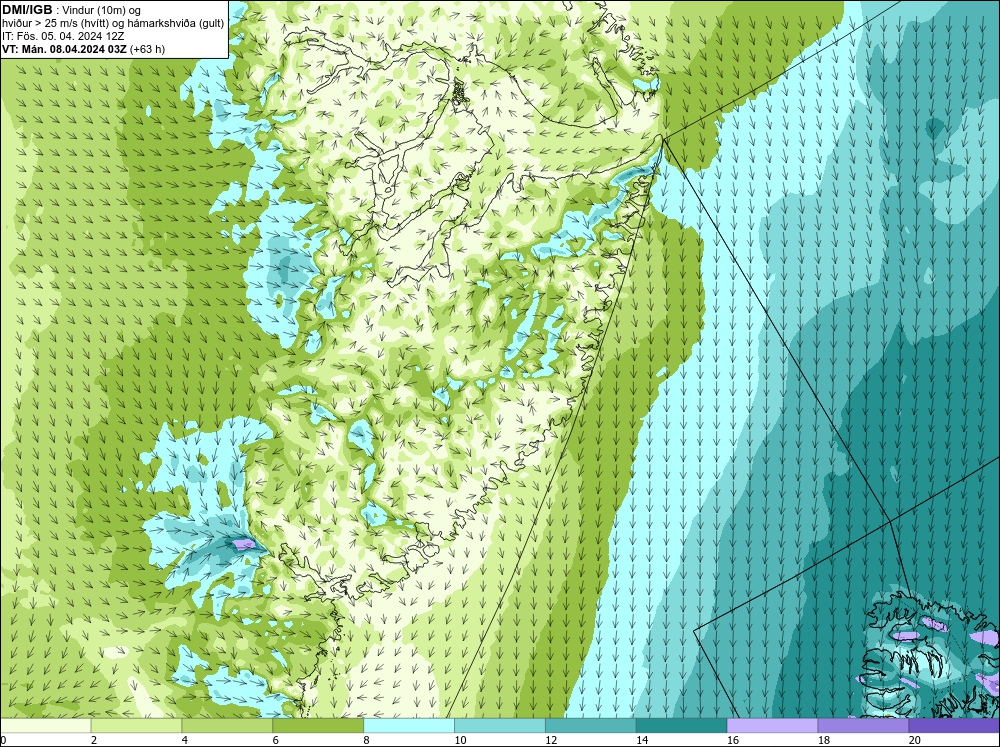1000x747 pixels.
Task: Click the 14–16 m/s dark teal swatch
Action: 681,726
